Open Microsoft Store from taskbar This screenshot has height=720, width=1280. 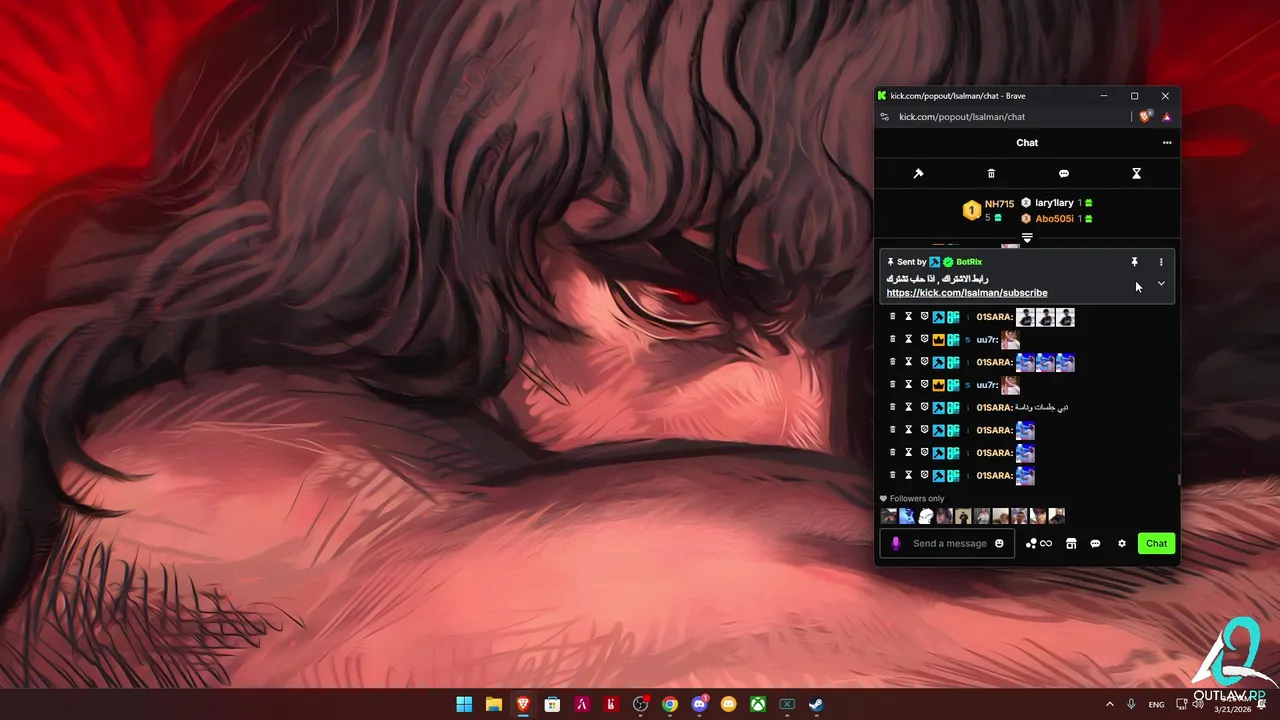tap(552, 704)
